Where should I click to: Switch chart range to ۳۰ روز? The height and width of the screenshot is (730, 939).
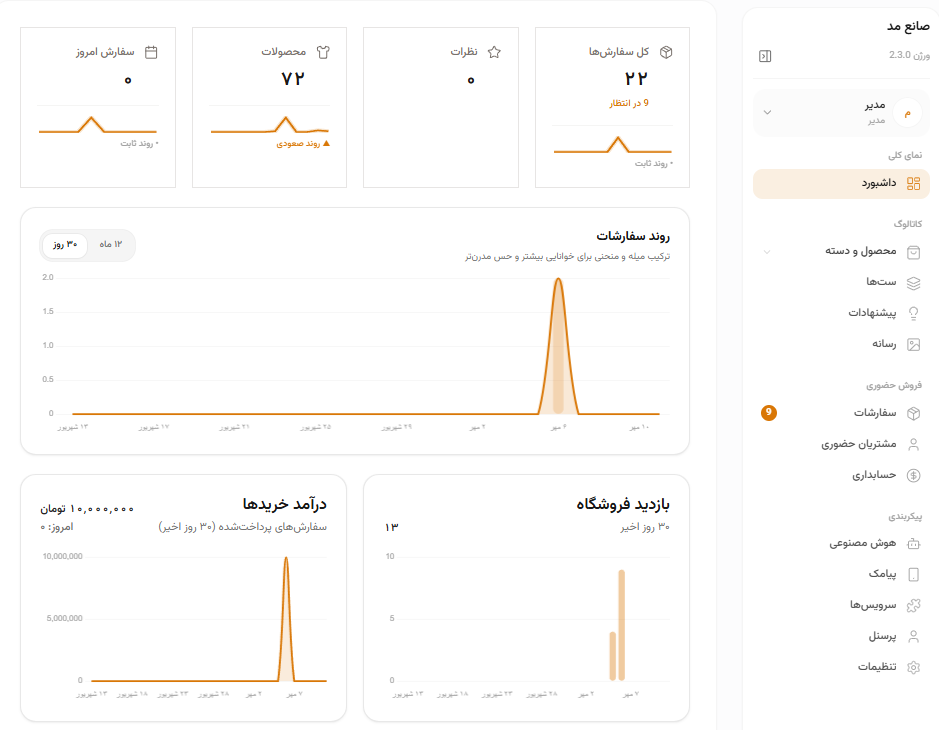65,245
